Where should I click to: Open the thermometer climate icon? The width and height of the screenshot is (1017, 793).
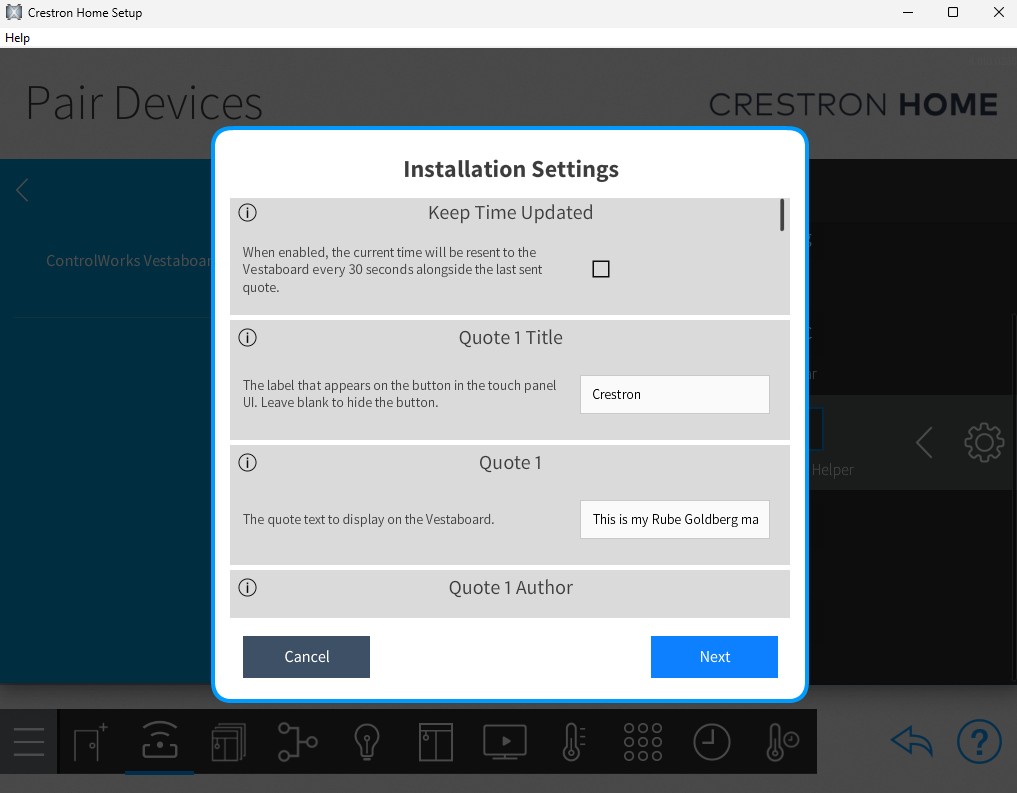573,741
